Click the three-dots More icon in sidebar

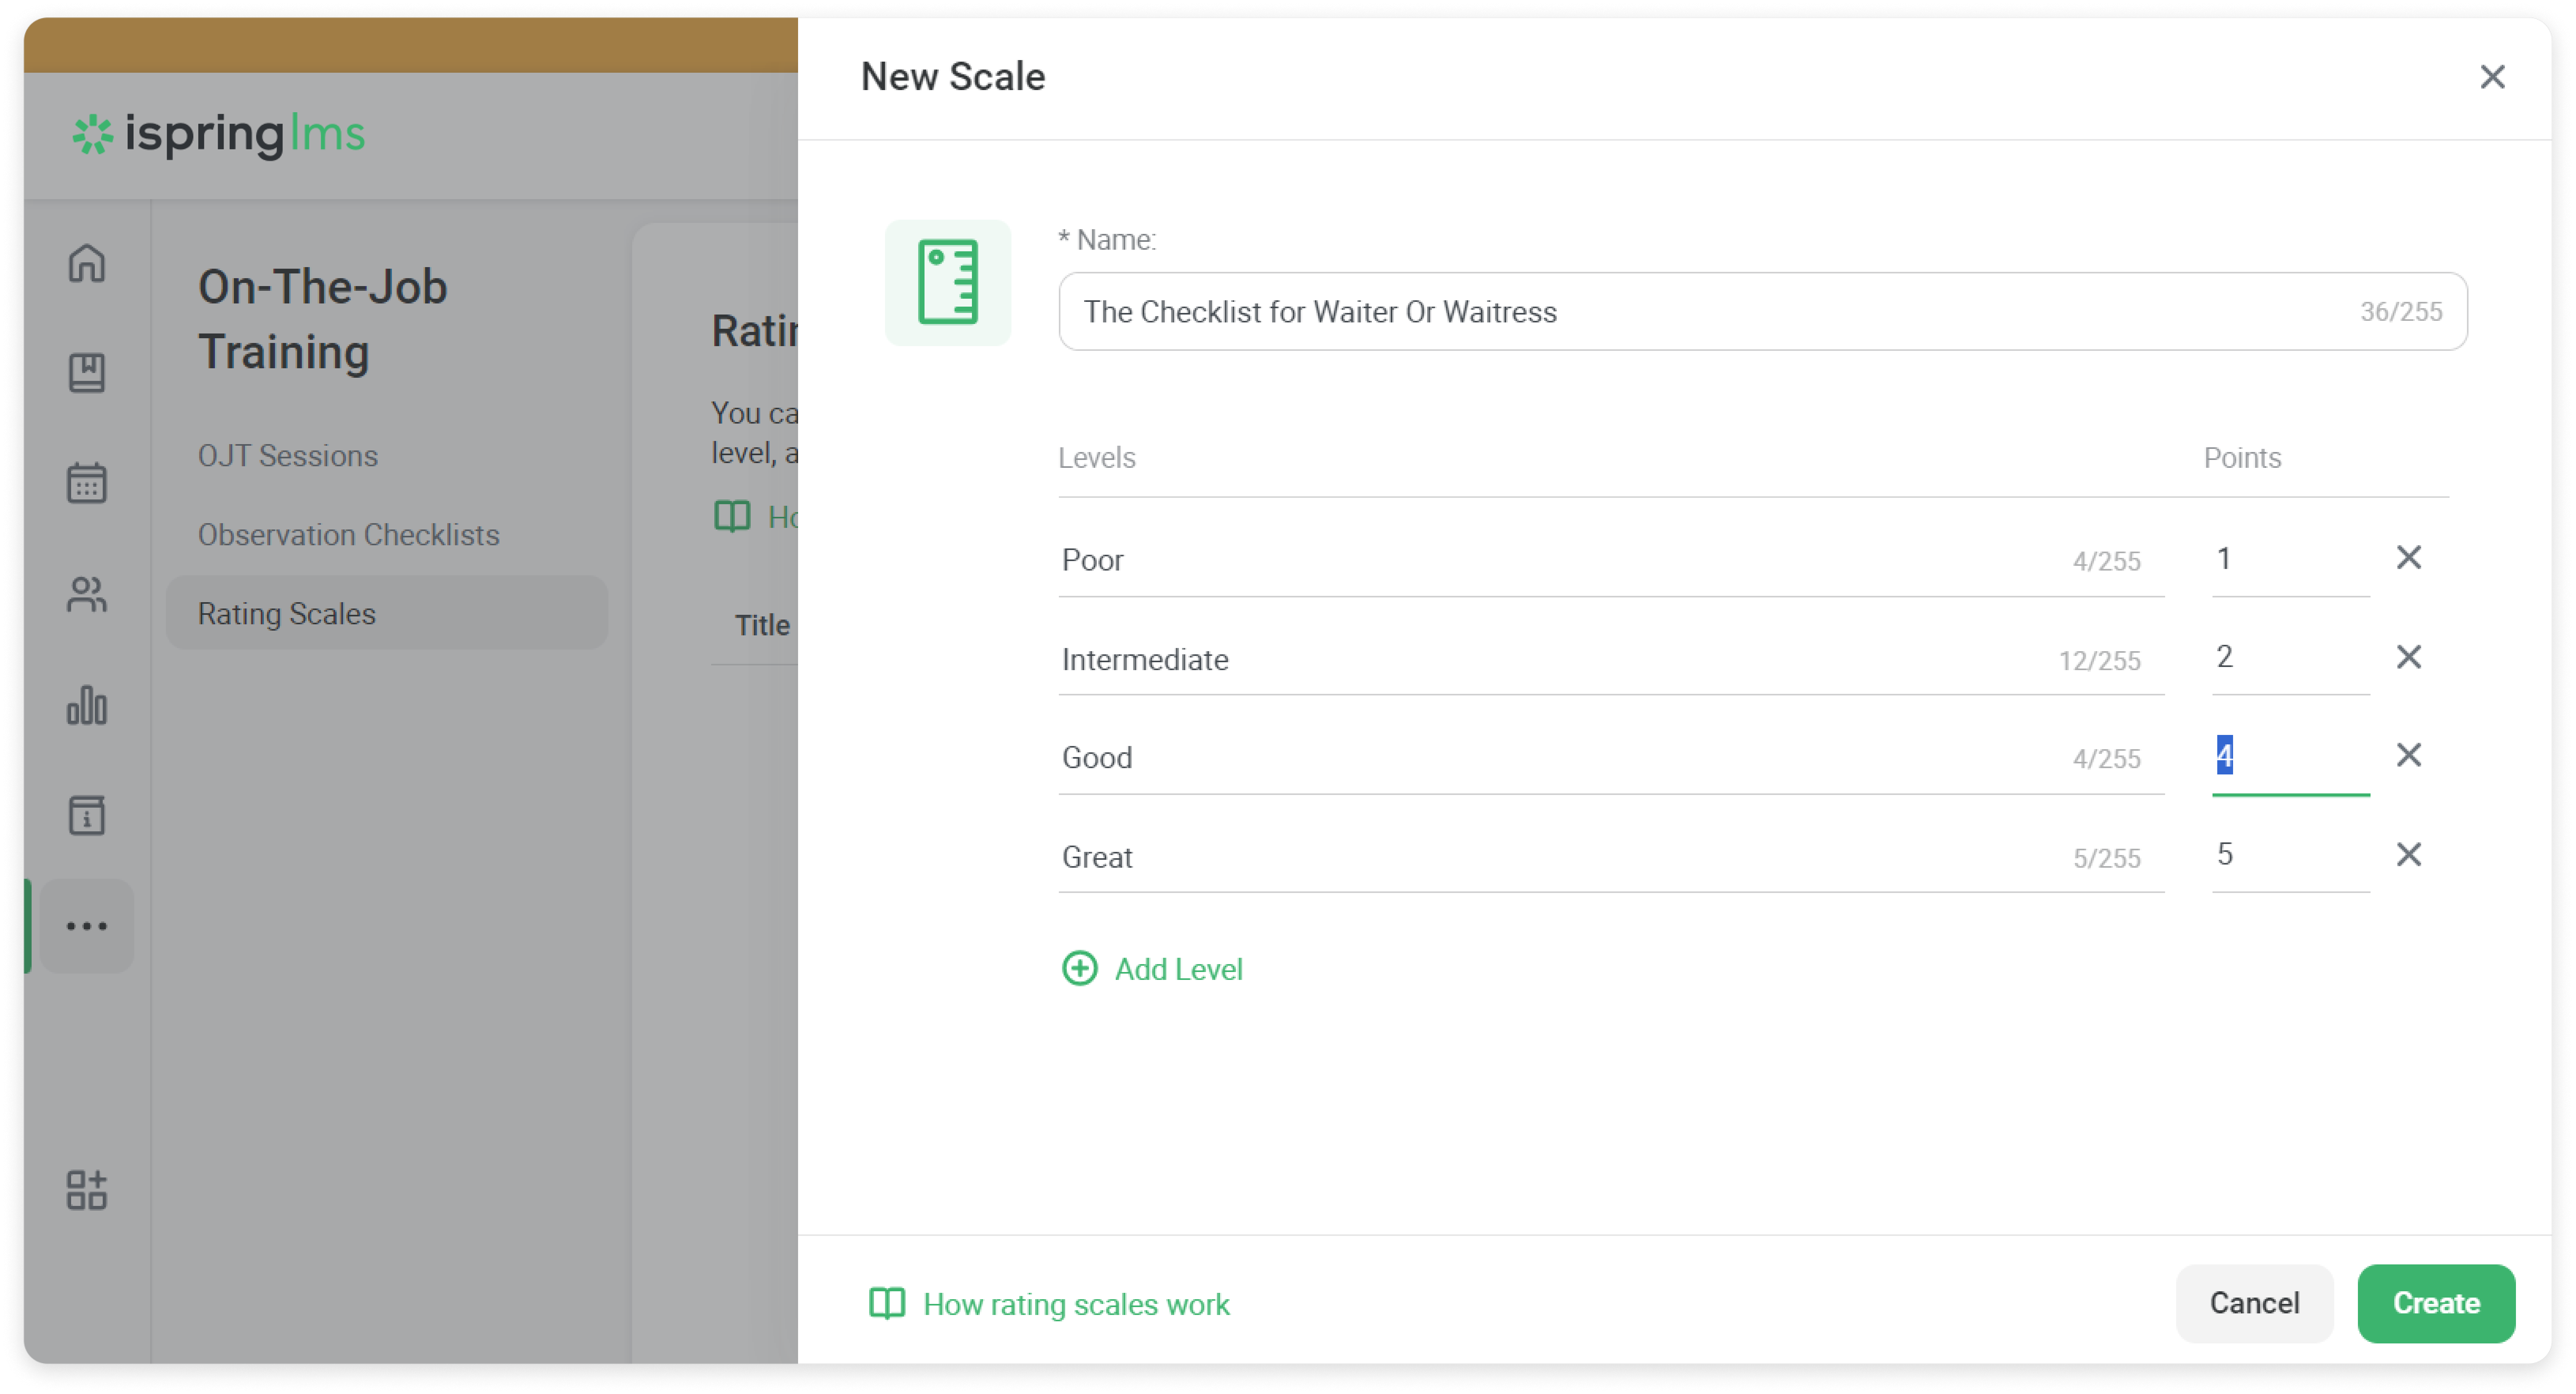87,926
